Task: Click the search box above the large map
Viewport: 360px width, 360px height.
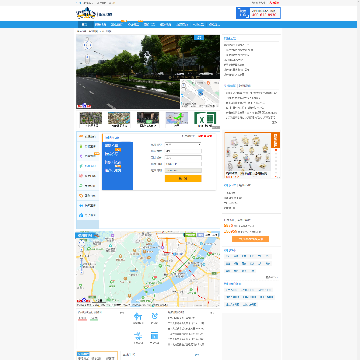Action: [171, 235]
